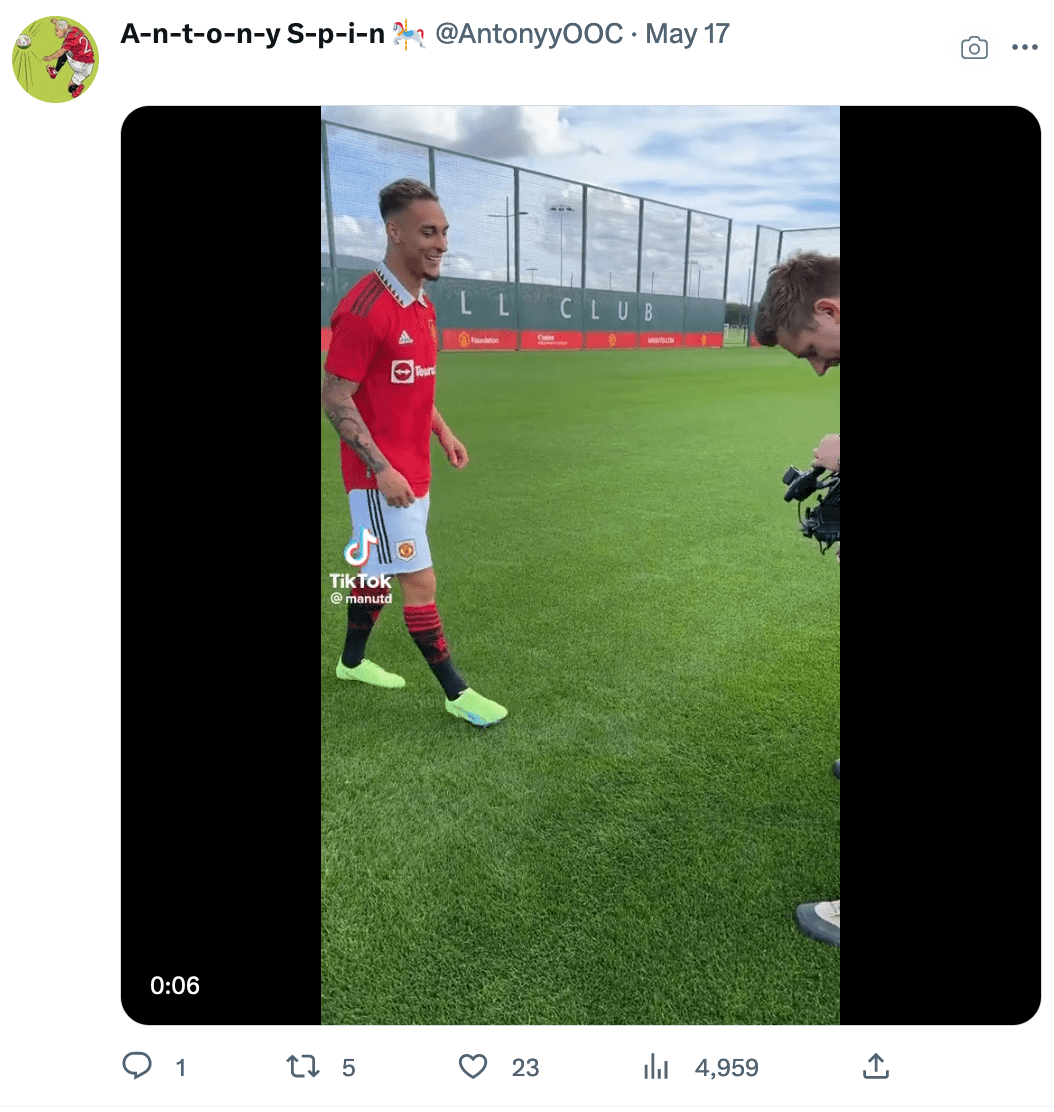Open the view analytics bar chart icon
The image size is (1054, 1112).
click(x=656, y=1067)
